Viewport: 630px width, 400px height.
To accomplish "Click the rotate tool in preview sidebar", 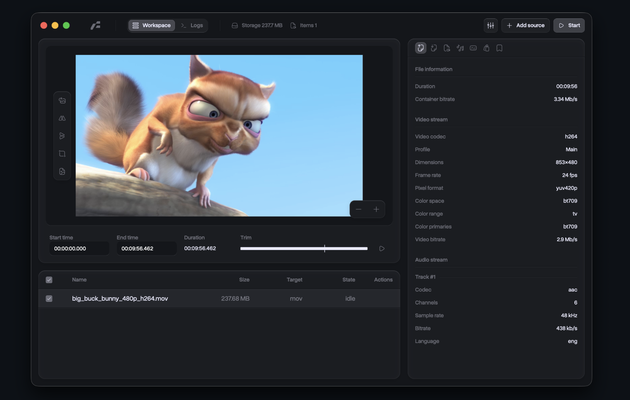I will 62,100.
